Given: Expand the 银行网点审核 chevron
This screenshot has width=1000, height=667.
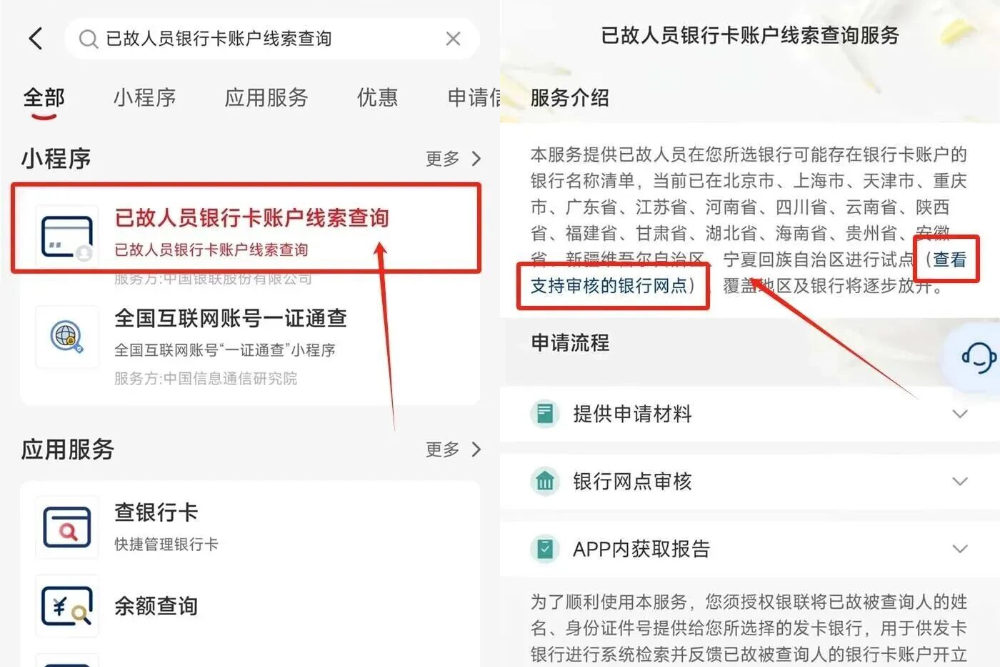Looking at the screenshot, I should coord(960,481).
